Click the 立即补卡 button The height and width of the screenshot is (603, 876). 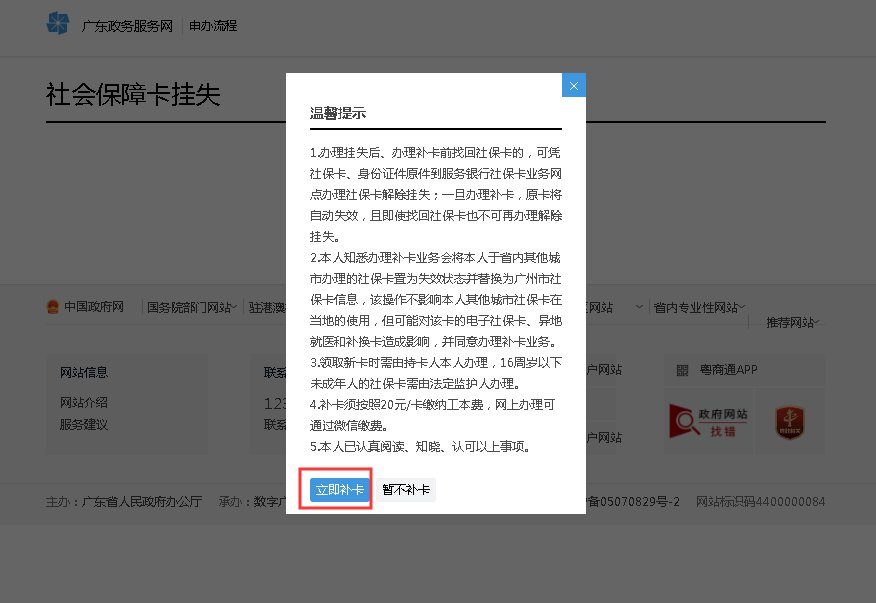[x=339, y=490]
